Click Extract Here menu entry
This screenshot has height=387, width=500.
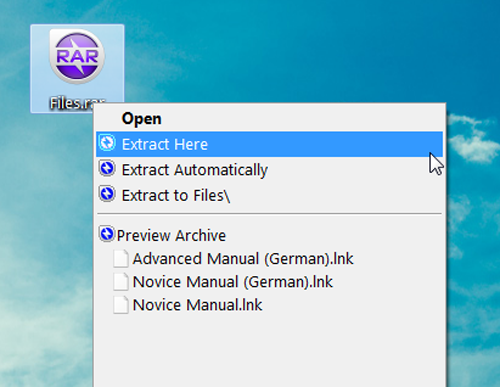click(269, 144)
